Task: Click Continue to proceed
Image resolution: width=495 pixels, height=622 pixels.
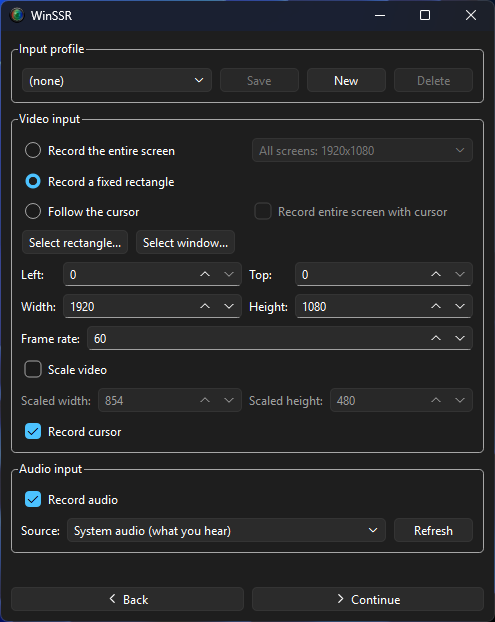Action: coord(368,599)
